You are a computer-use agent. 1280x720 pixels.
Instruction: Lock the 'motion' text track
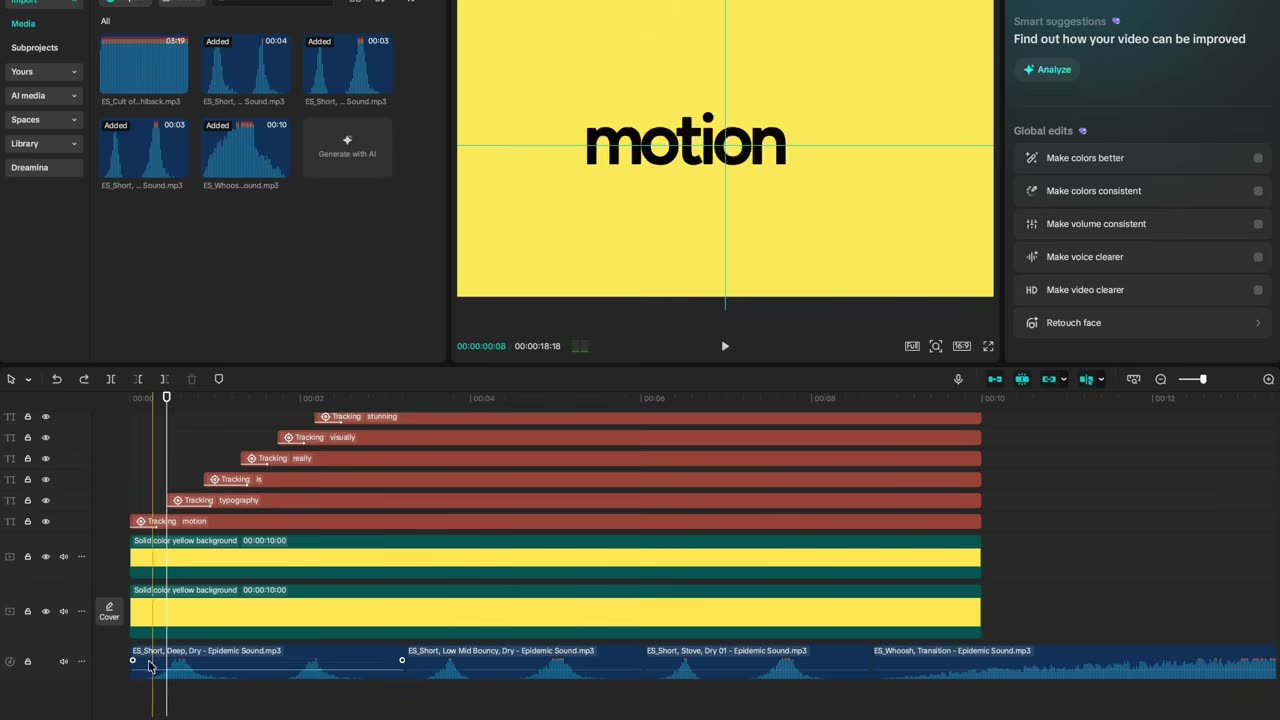[x=28, y=522]
